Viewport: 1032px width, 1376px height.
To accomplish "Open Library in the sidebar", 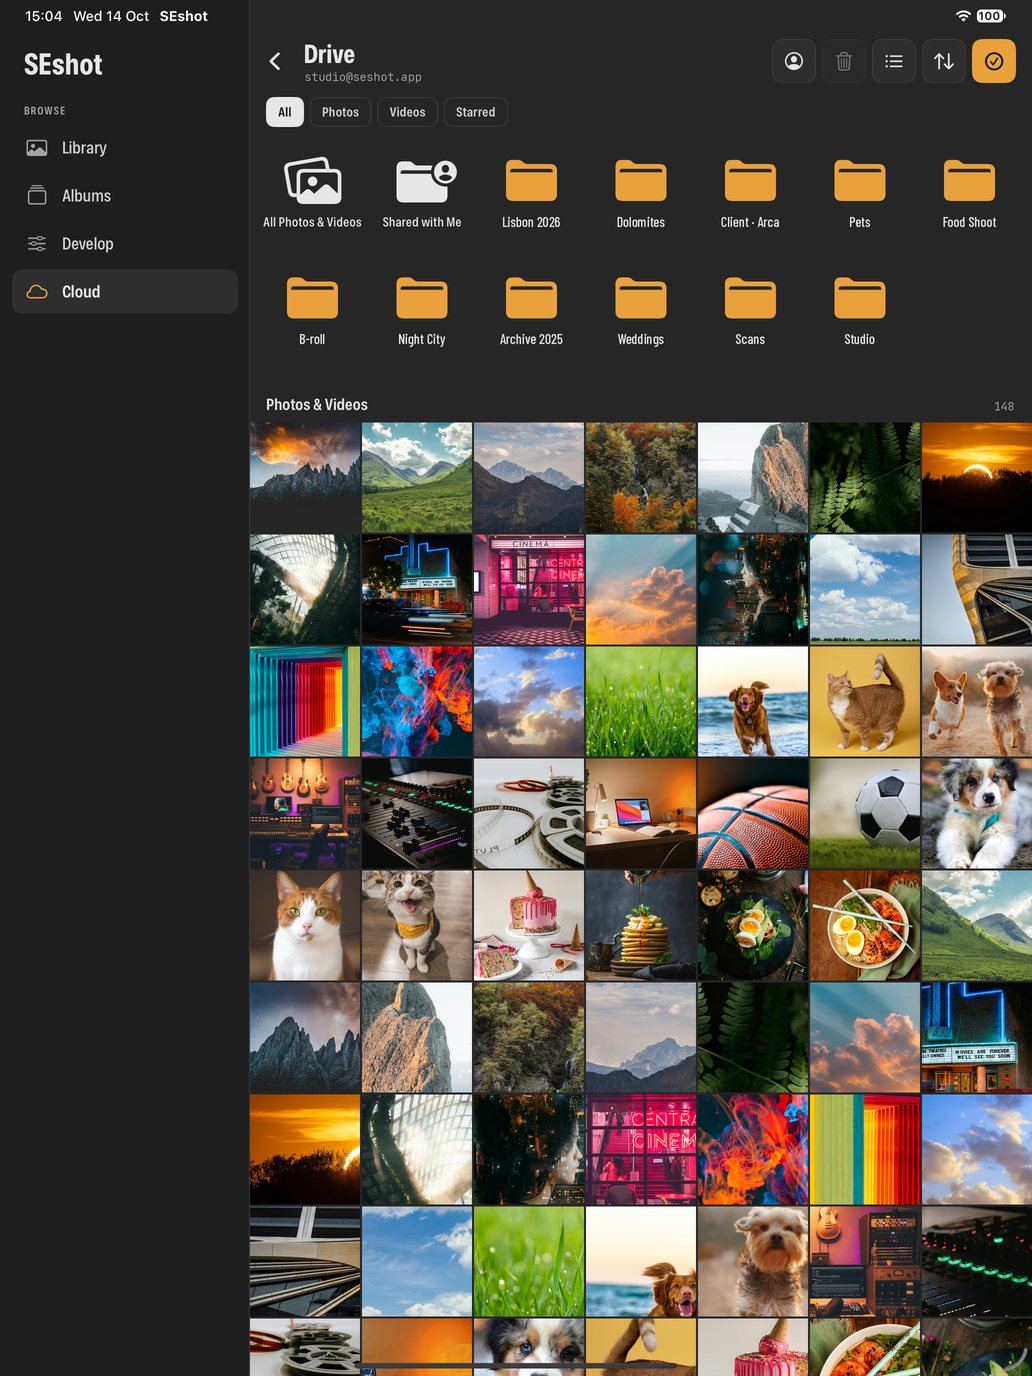I will tap(125, 148).
